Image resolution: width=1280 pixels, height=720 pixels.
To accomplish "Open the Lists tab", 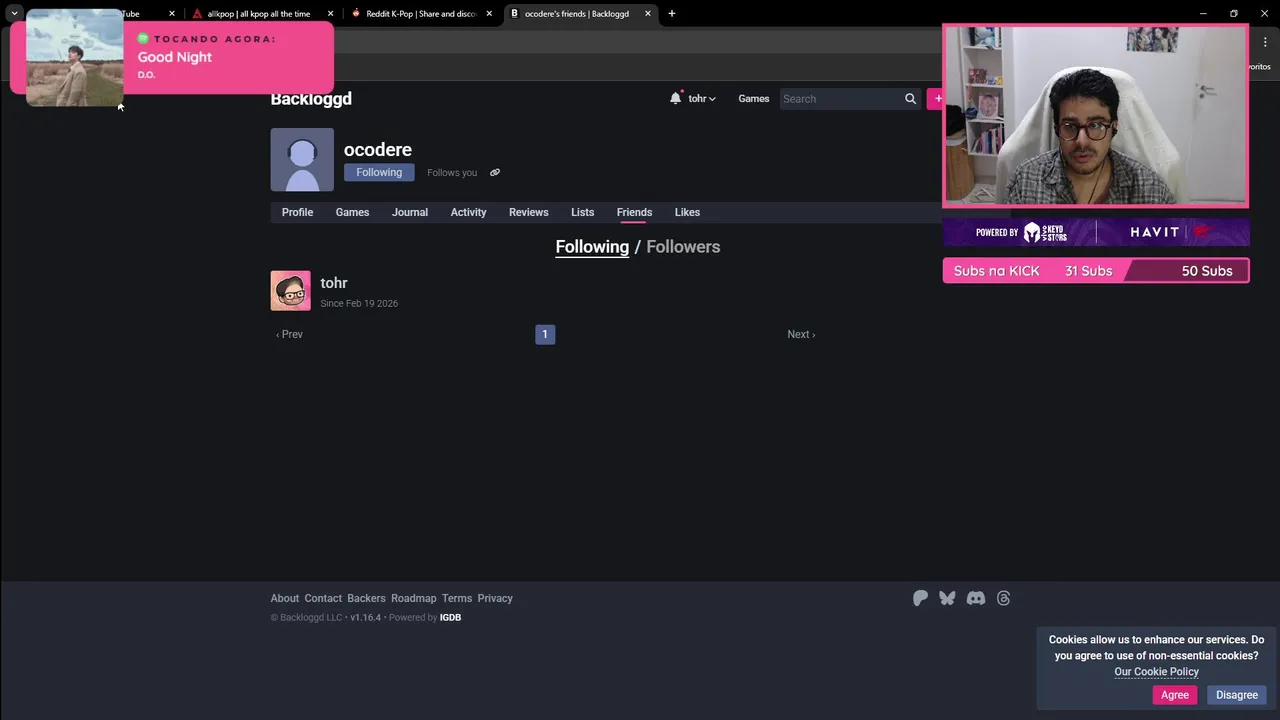I will click(582, 212).
